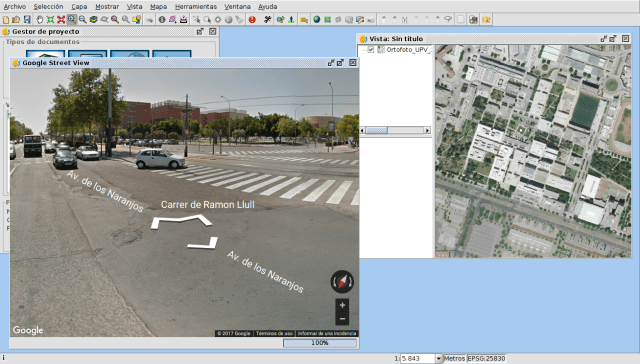Open the Ventana menu
Viewport: 640px width, 364px height.
[237, 7]
